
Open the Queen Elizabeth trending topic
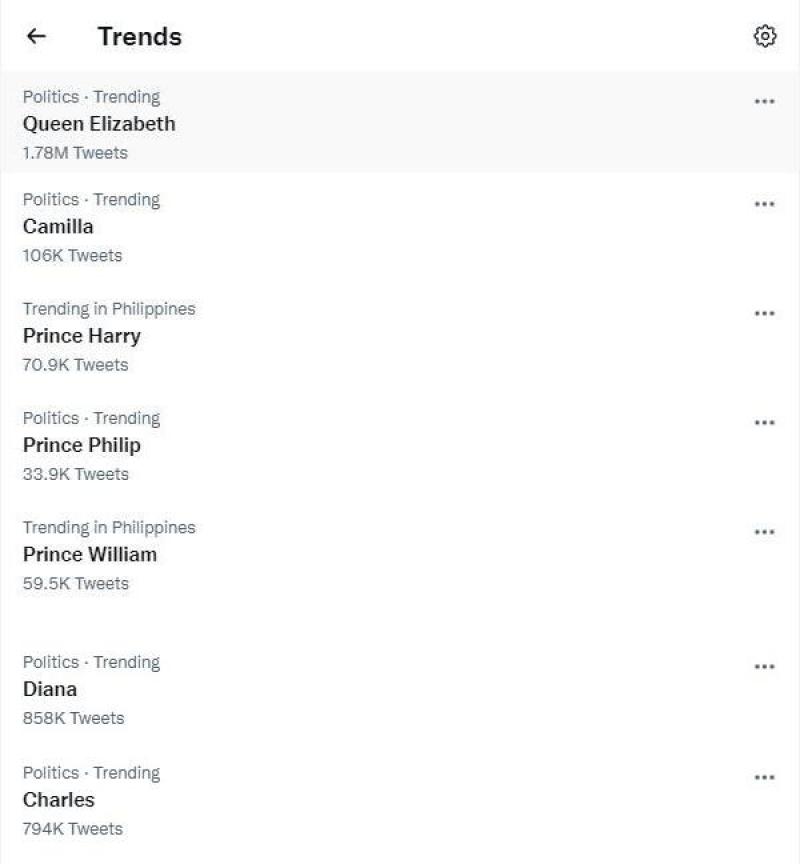click(x=99, y=124)
